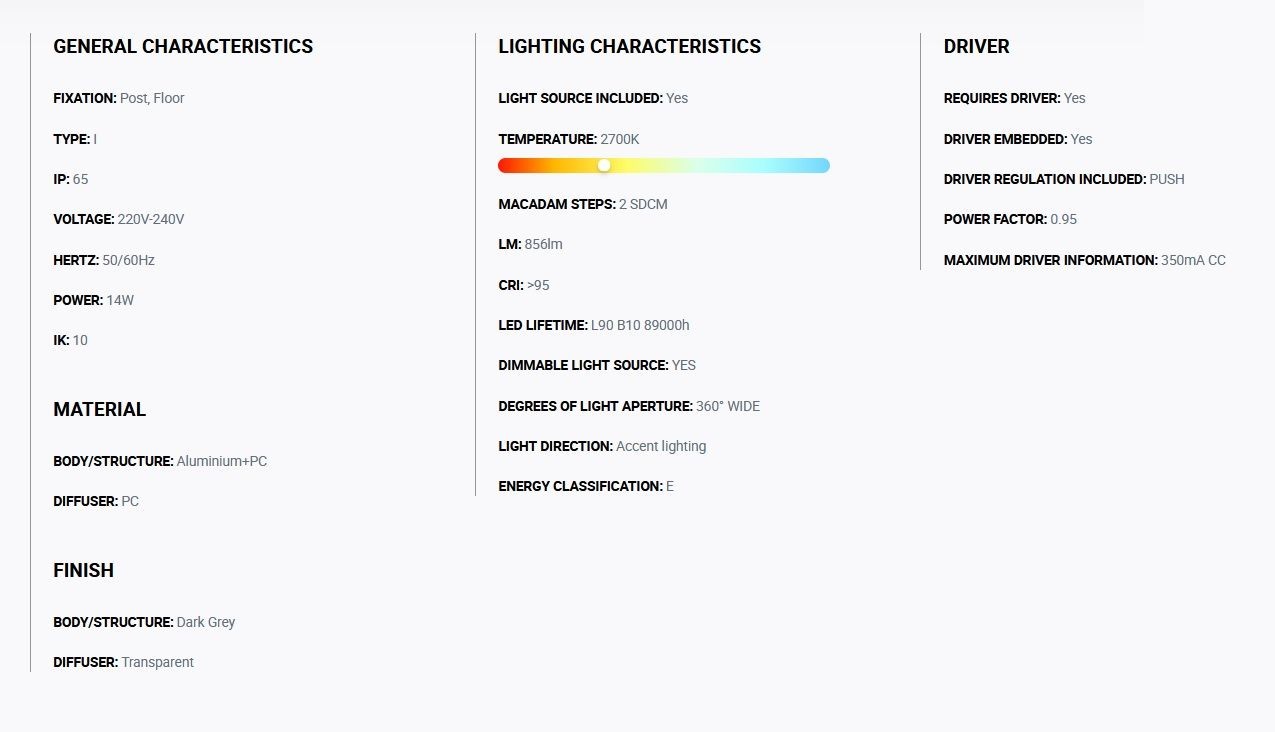Screen dimensions: 1275x732
Task: Click the 'Light Source Included' label
Action: 581,98
